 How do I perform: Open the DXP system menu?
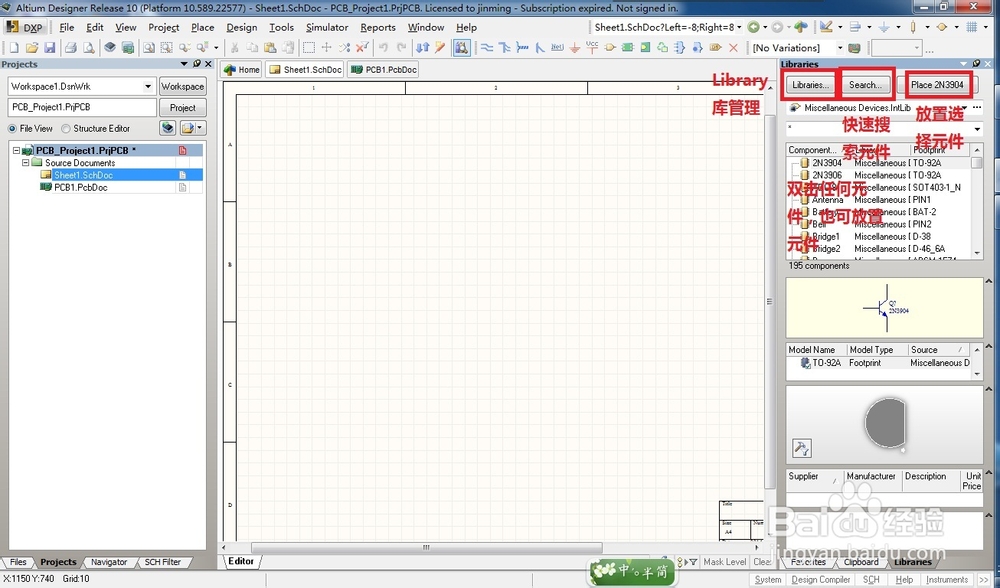coord(25,27)
